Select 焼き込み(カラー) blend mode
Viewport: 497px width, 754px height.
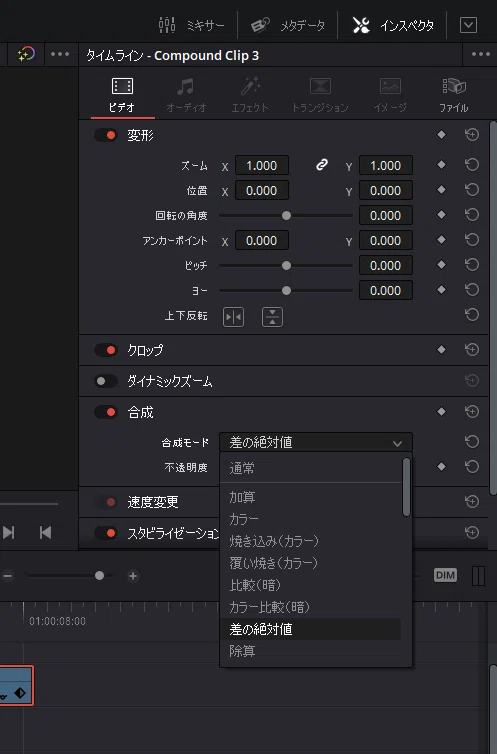point(311,541)
